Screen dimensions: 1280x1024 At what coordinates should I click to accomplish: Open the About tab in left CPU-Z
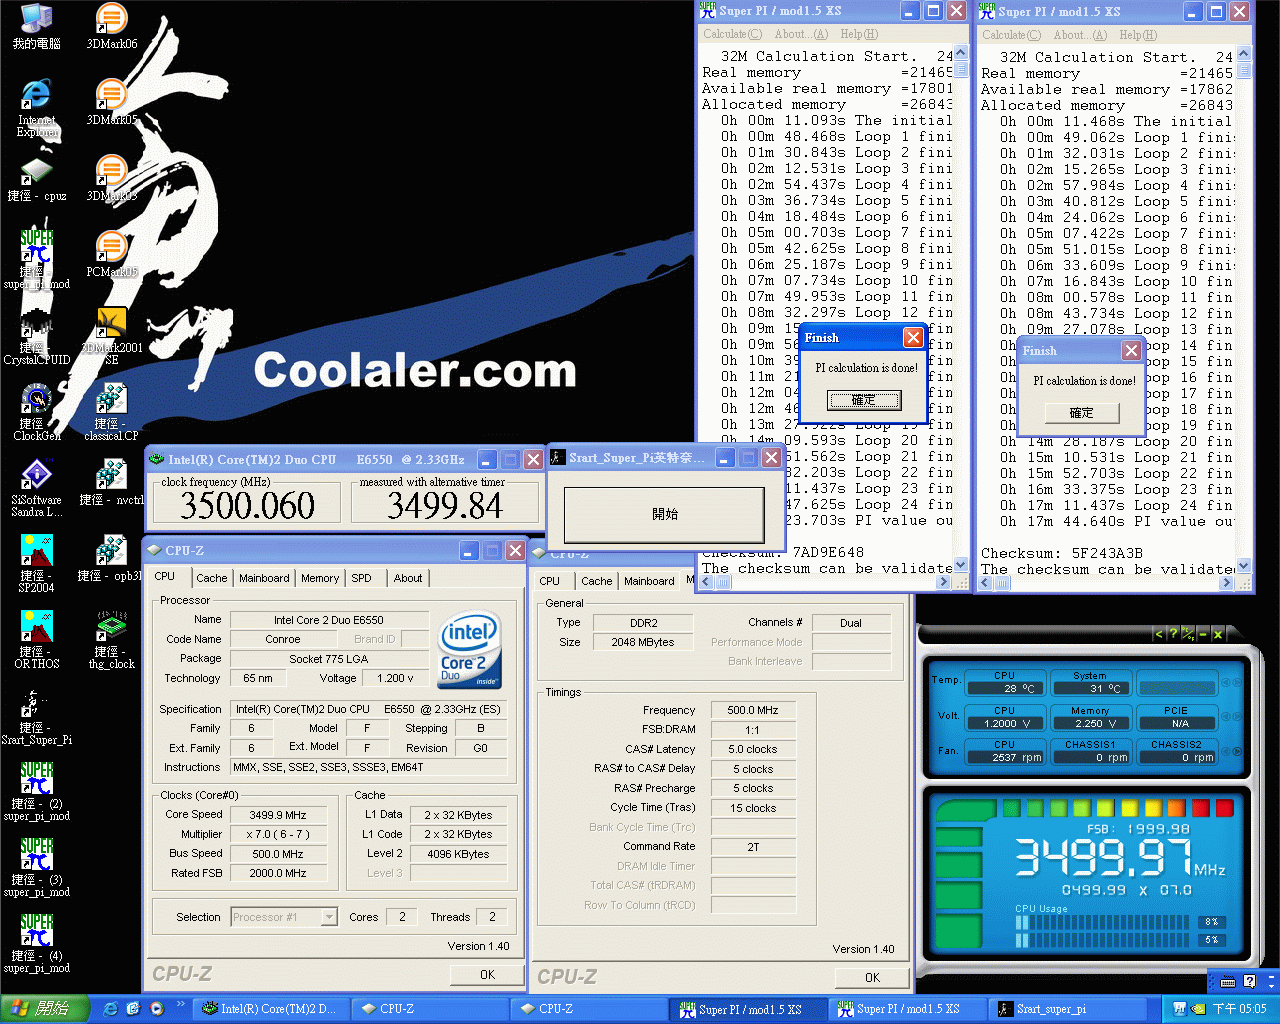tap(408, 578)
